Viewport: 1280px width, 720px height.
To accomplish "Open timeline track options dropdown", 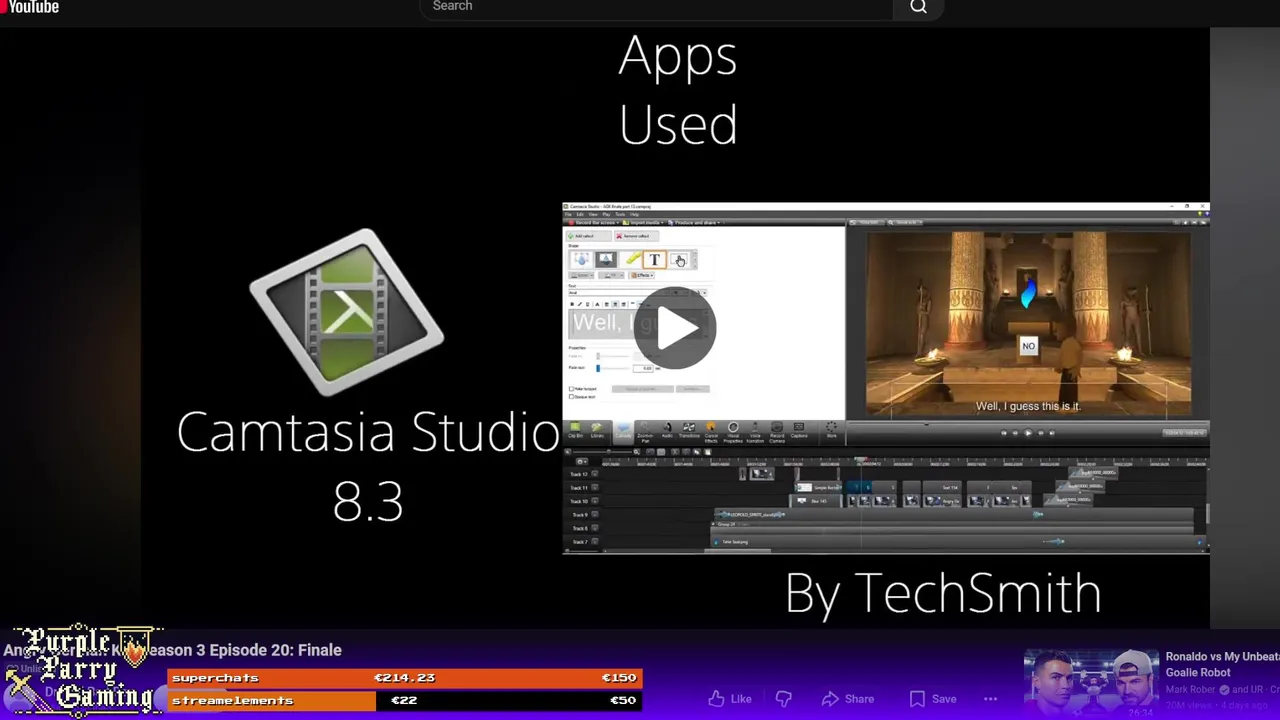I will click(x=581, y=462).
